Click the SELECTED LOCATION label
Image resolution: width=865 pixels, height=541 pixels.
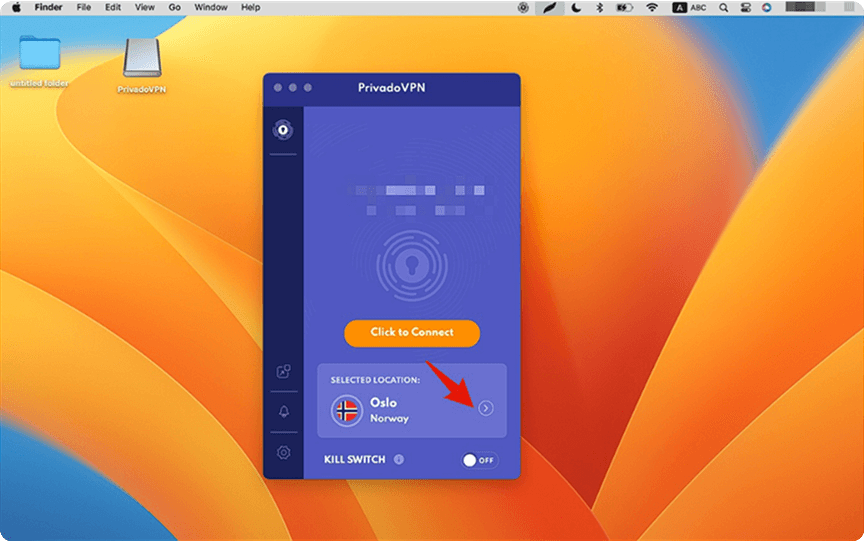375,380
